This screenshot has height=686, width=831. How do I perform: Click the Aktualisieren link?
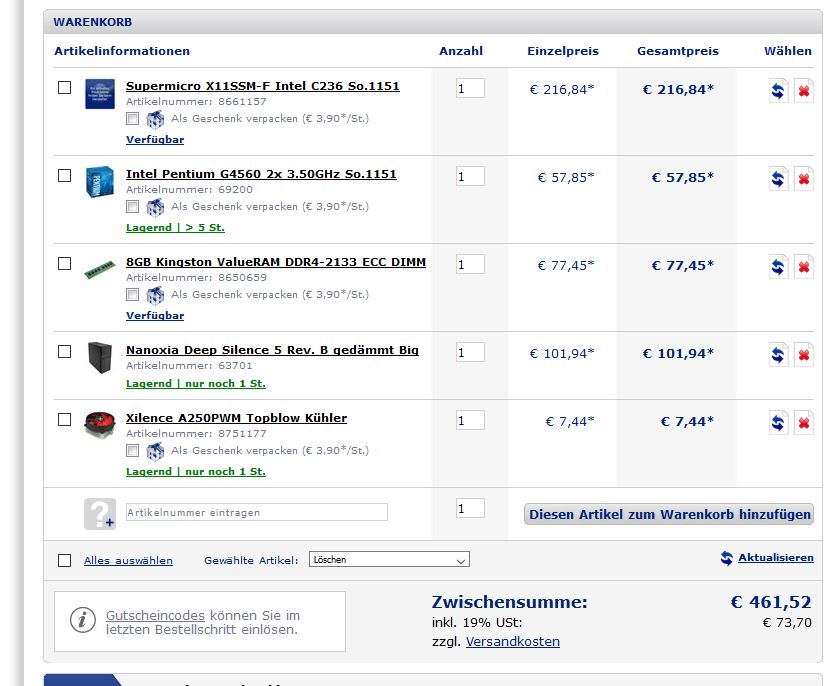pyautogui.click(x=776, y=558)
